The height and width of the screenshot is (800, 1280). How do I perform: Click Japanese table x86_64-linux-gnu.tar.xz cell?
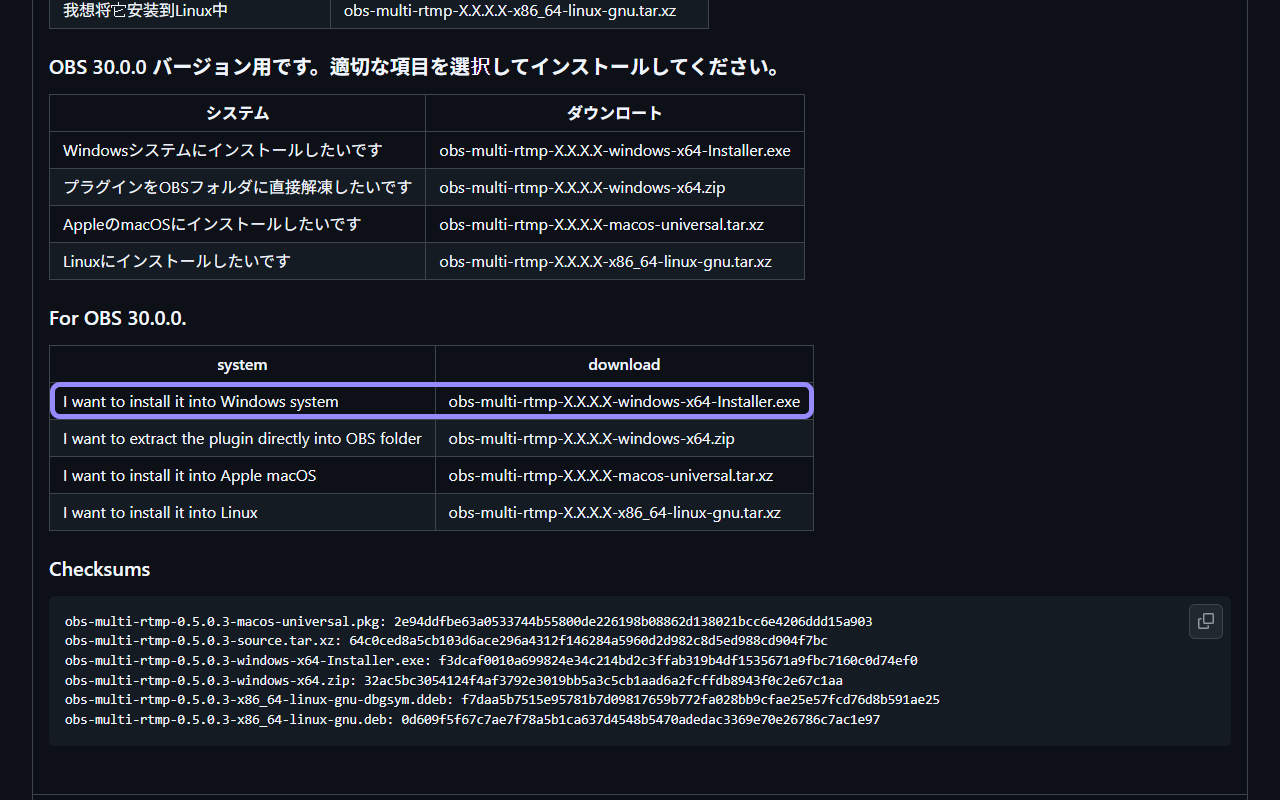(615, 262)
